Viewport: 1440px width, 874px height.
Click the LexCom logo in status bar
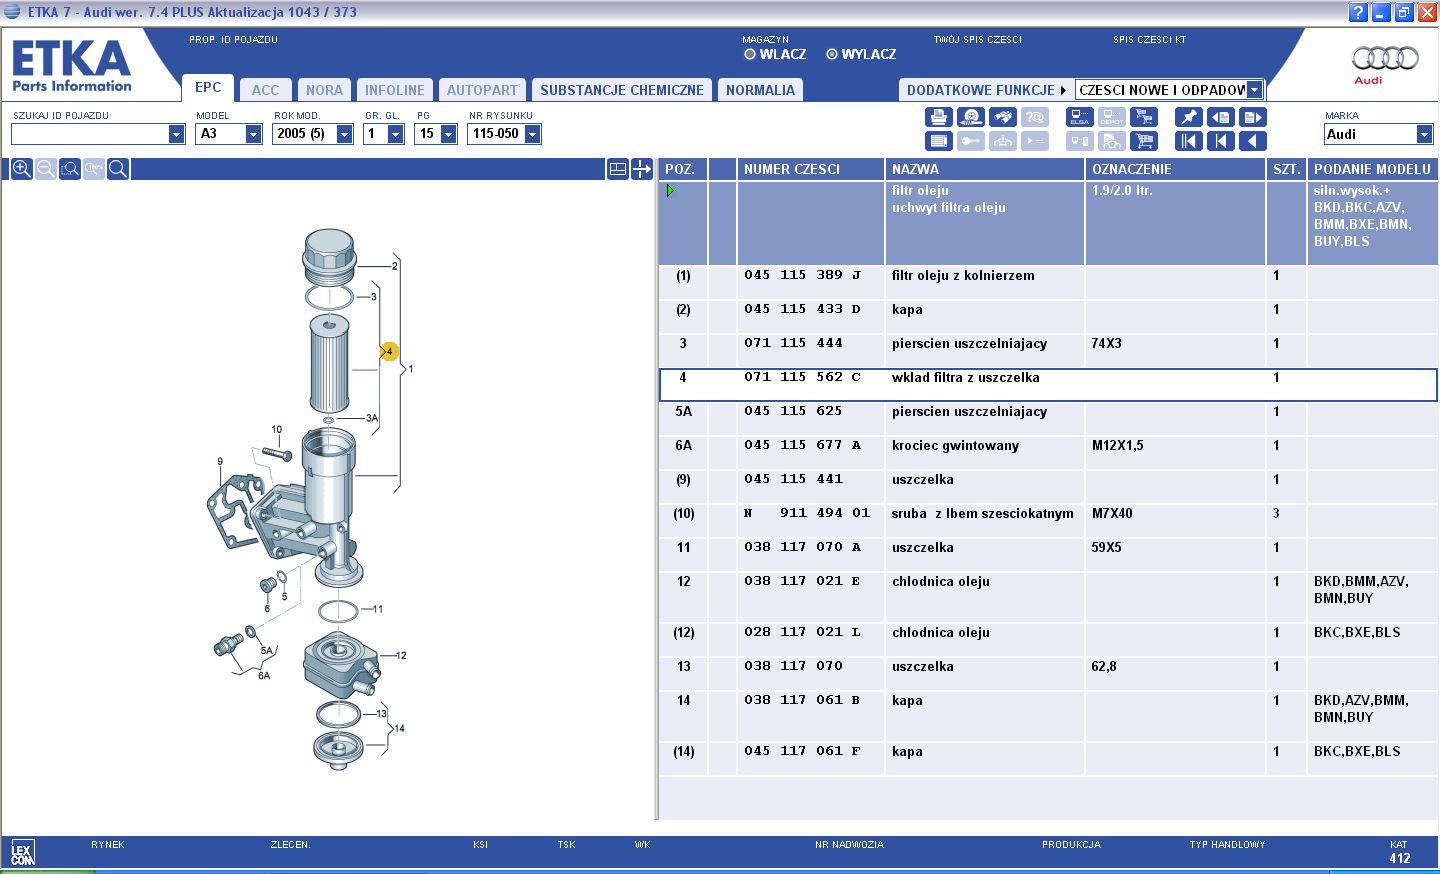point(22,852)
